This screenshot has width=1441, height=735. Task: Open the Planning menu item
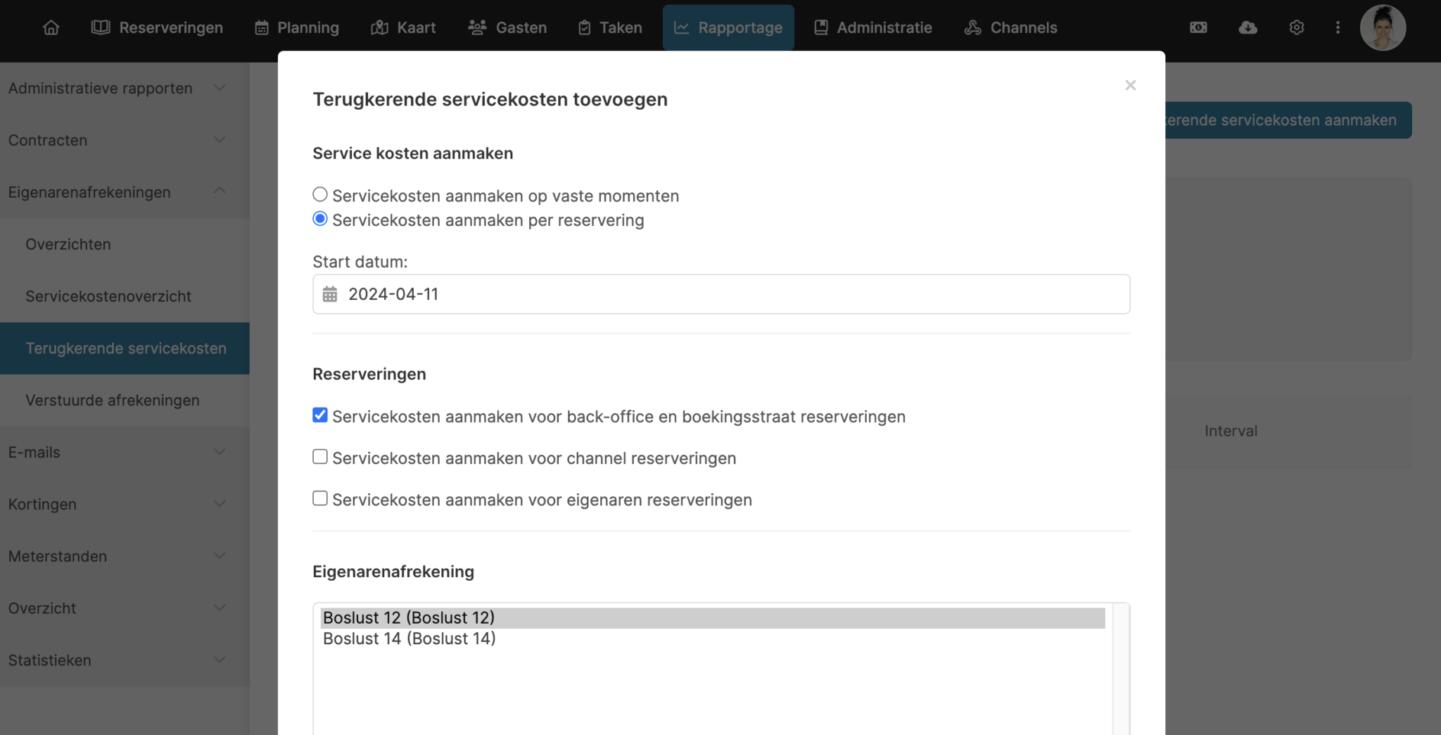[296, 28]
